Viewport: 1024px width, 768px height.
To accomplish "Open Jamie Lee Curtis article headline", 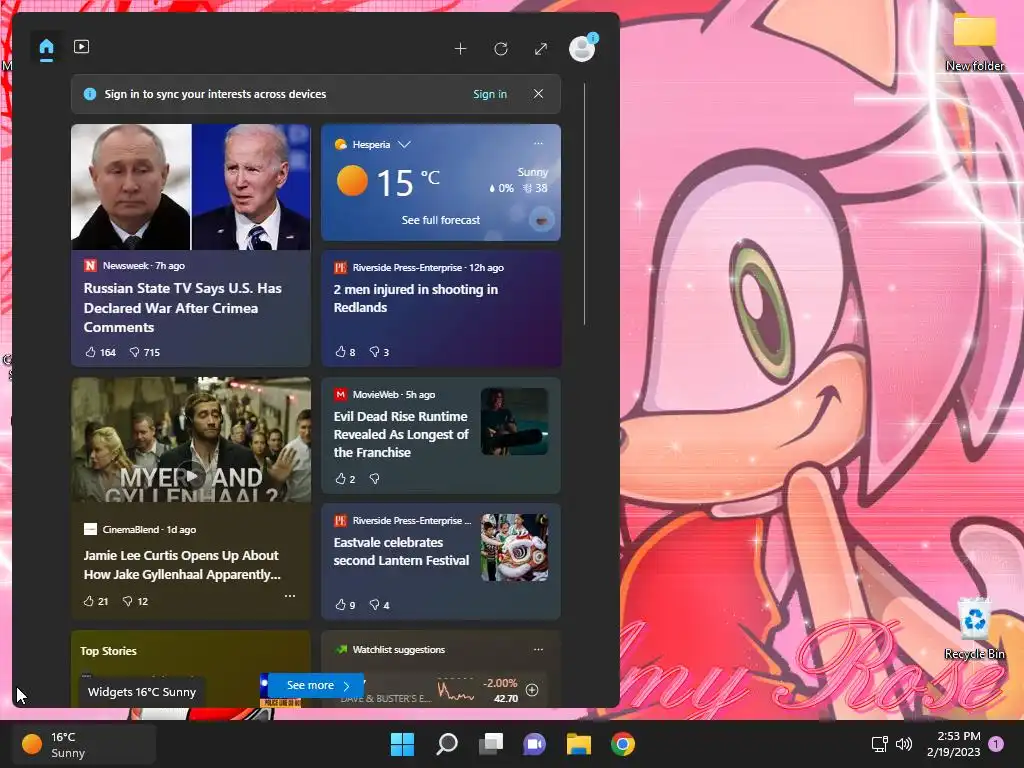I will [182, 565].
